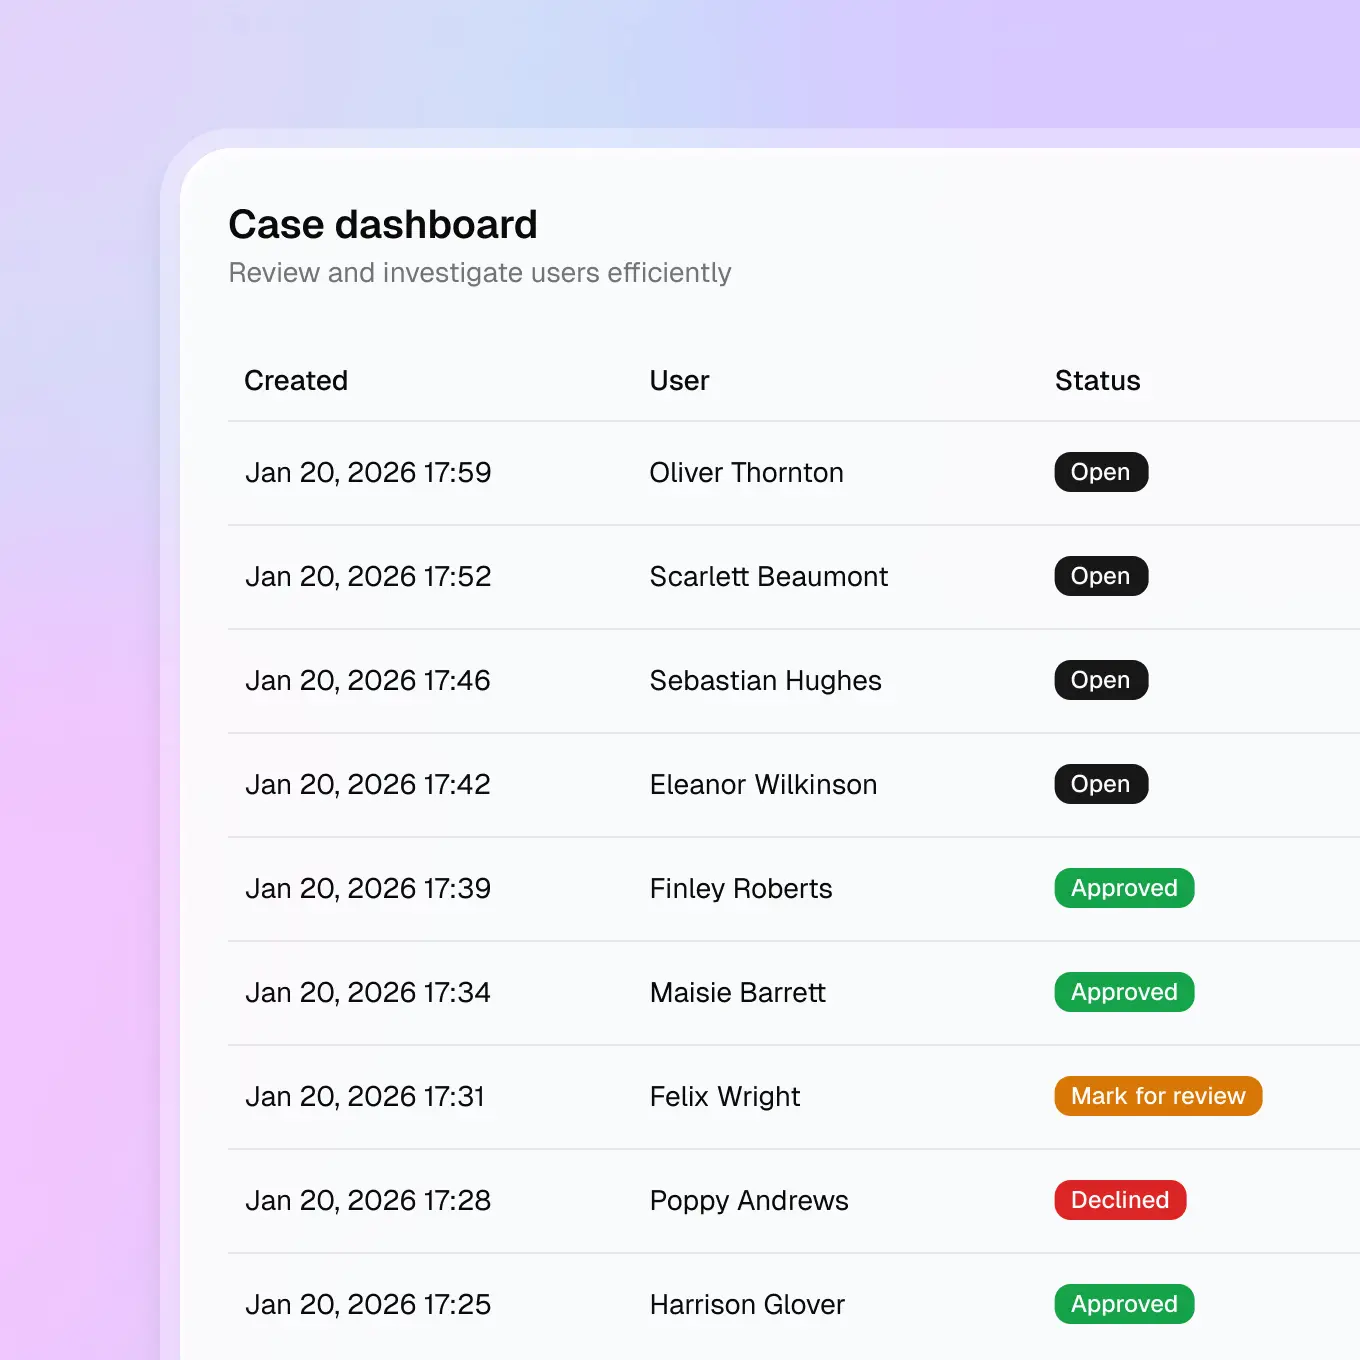Image resolution: width=1360 pixels, height=1360 pixels.
Task: Click Poppy Andrews user name
Action: (748, 1201)
